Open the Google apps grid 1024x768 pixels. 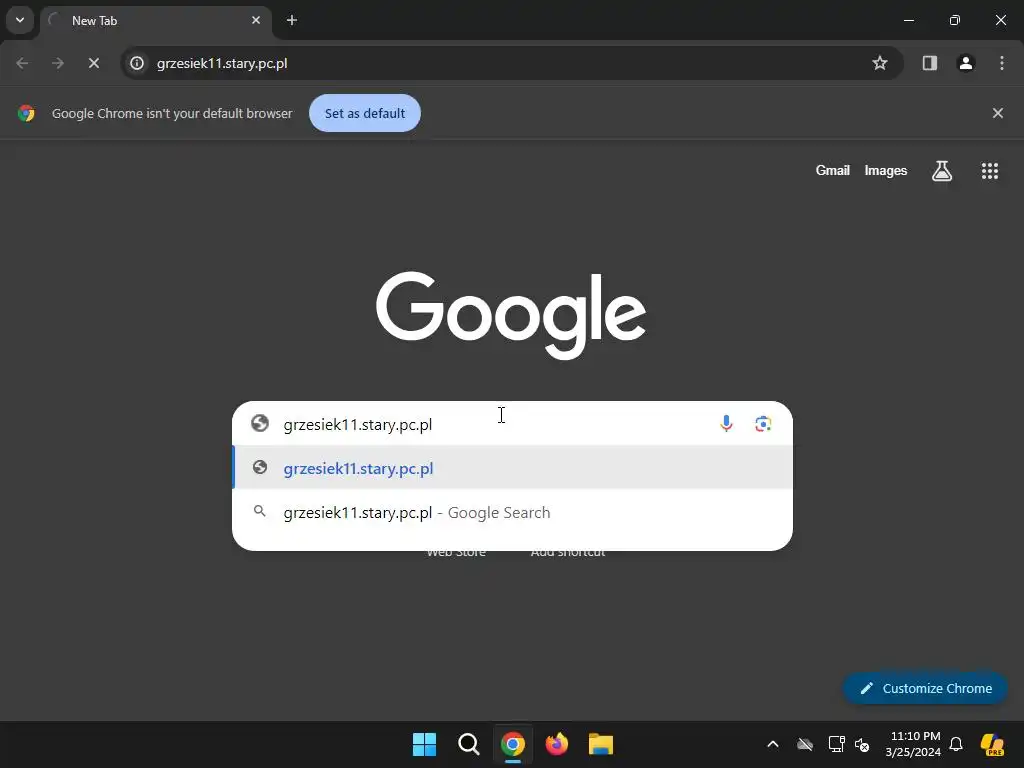[990, 171]
